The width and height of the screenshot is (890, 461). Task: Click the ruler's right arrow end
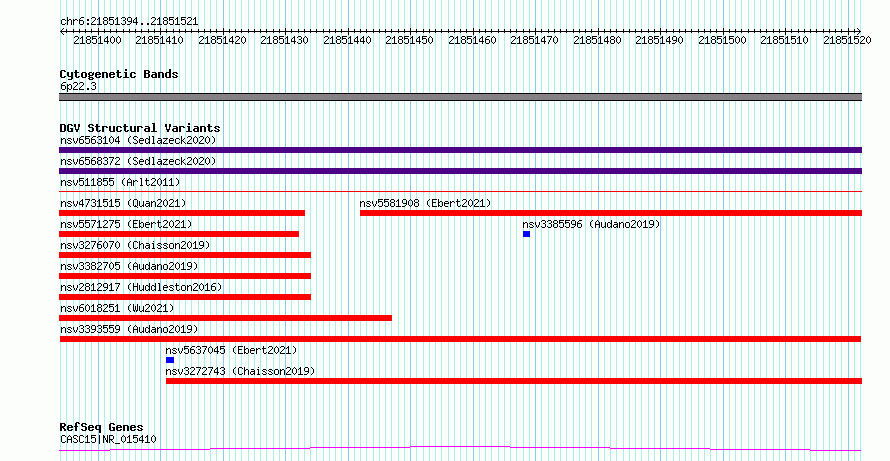(859, 31)
